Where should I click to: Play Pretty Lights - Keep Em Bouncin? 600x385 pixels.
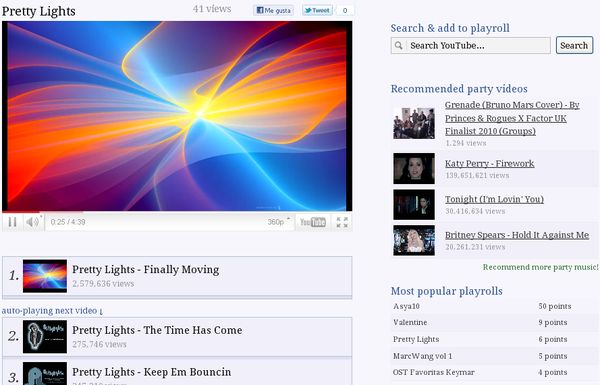tap(152, 372)
